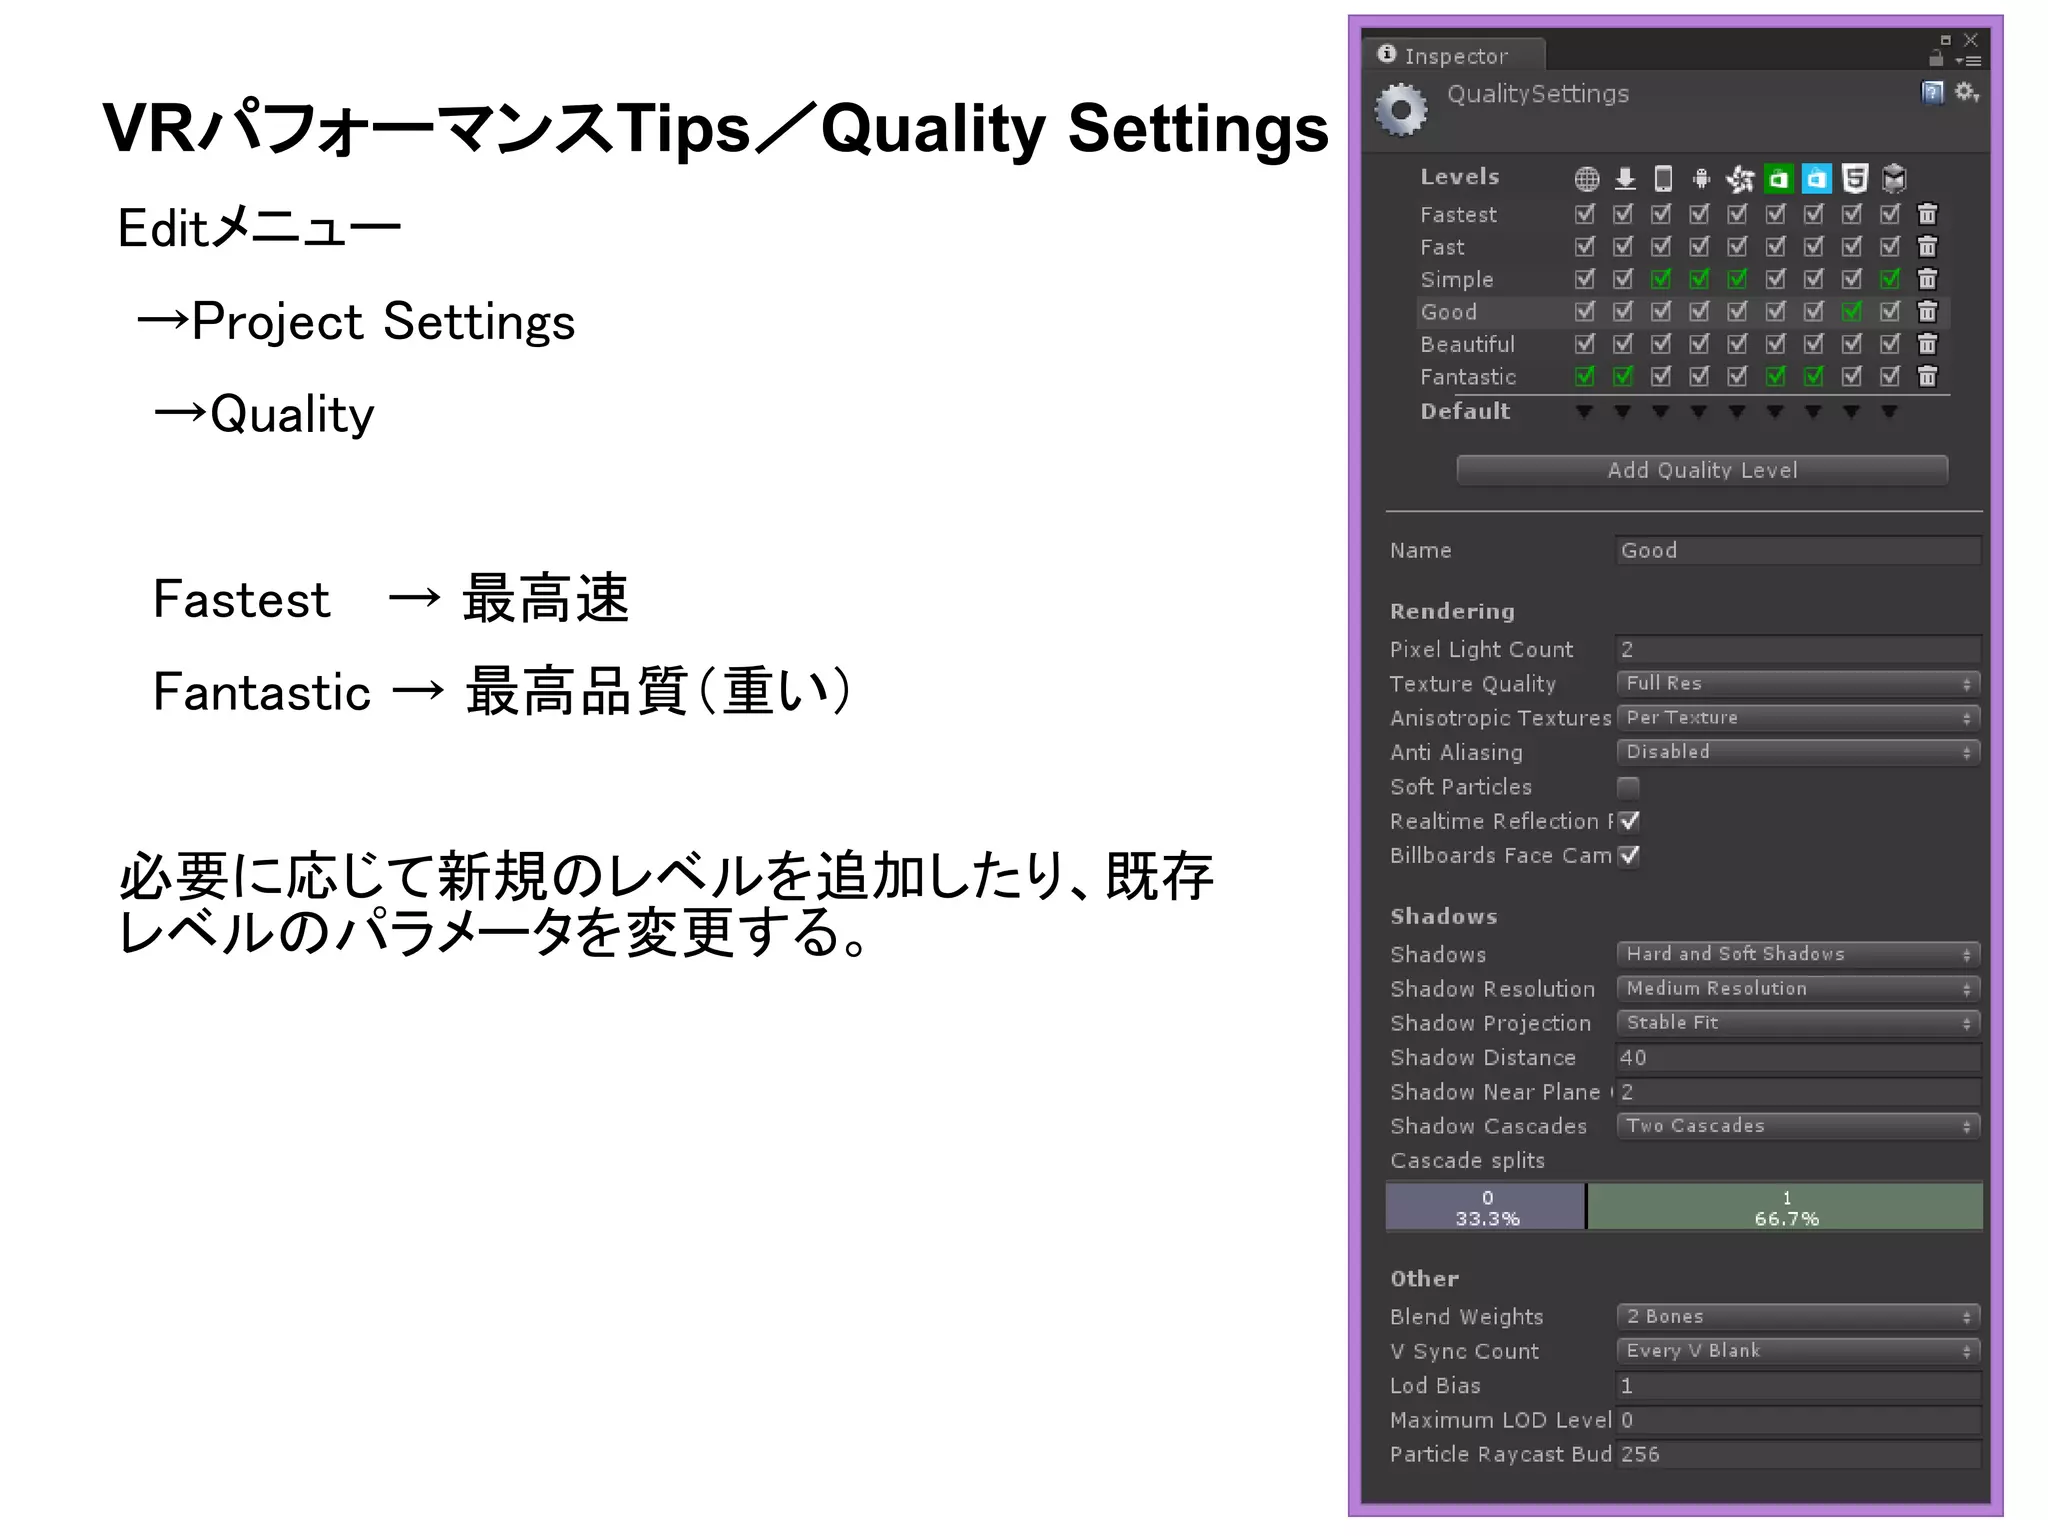Click the iPhone platform icon in Levels

click(1662, 179)
